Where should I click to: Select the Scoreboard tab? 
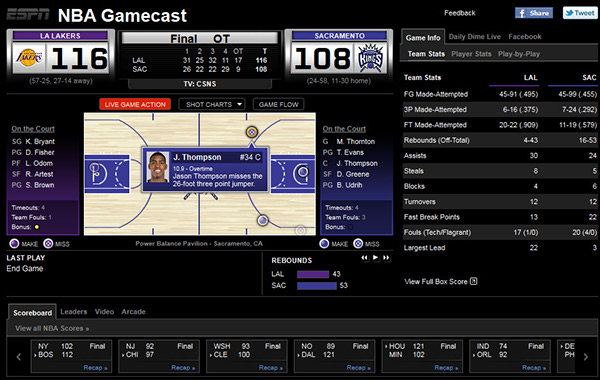33,313
